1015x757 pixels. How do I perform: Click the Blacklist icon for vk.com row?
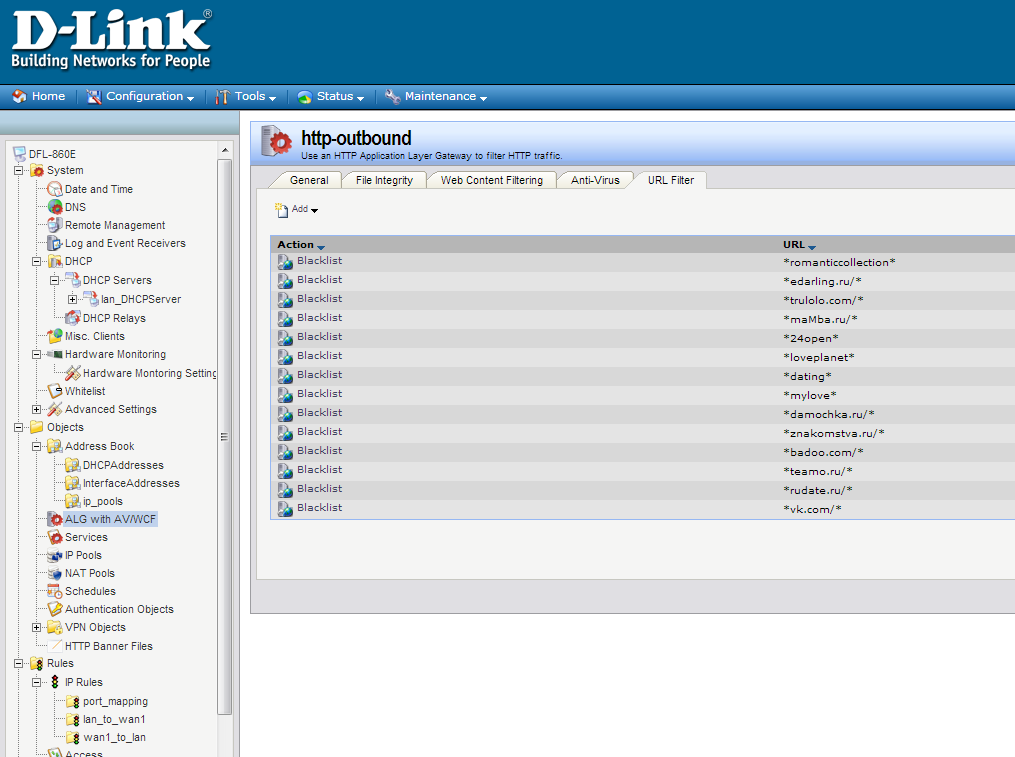click(285, 509)
